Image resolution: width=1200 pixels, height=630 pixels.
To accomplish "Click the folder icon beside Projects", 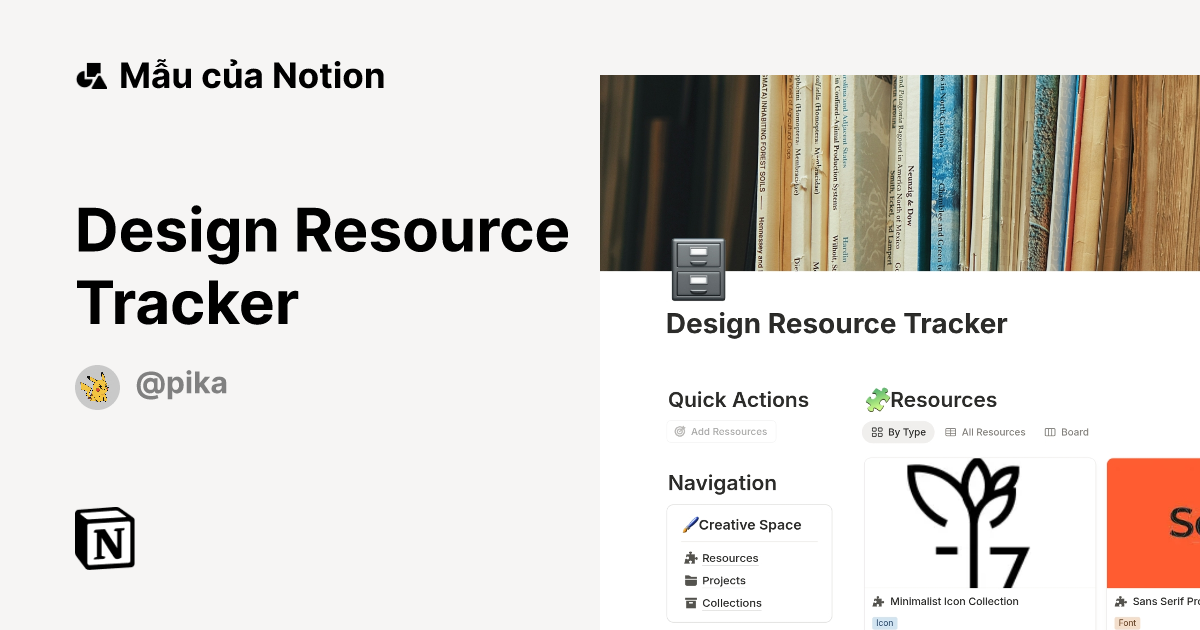I will point(690,580).
